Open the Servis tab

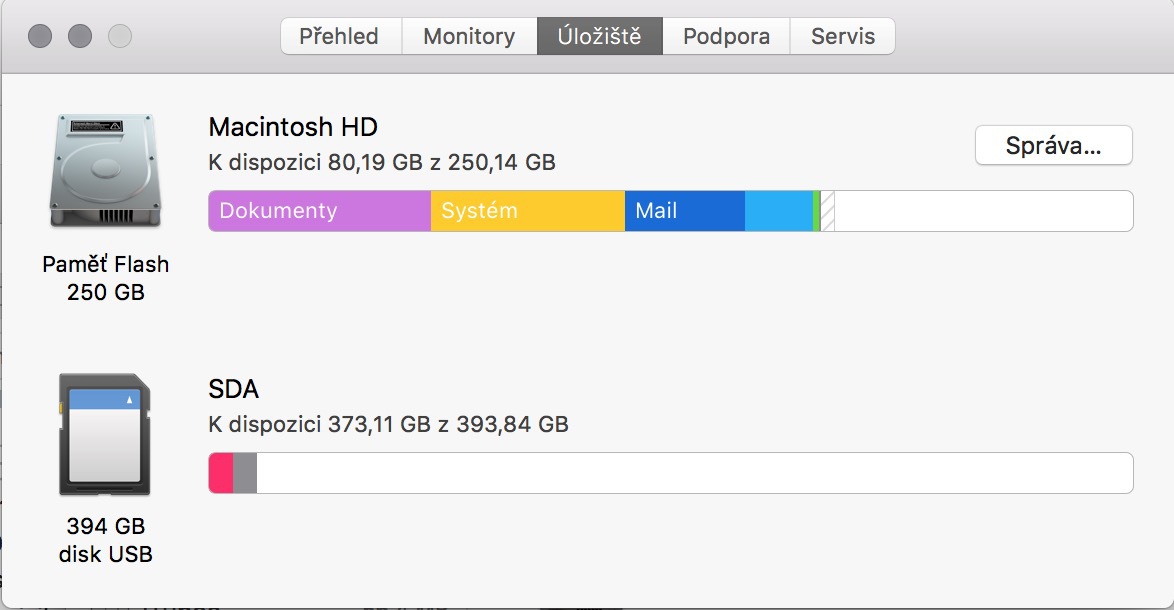(x=842, y=37)
